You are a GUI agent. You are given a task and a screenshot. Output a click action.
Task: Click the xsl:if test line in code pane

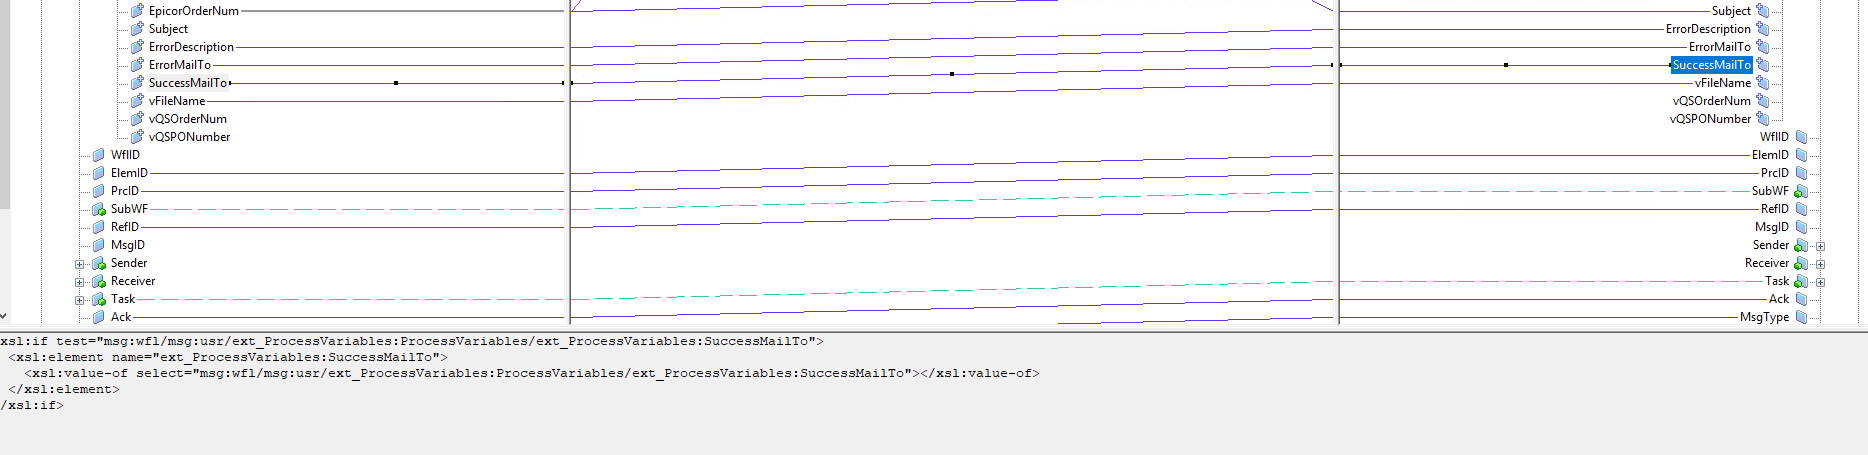(x=412, y=341)
